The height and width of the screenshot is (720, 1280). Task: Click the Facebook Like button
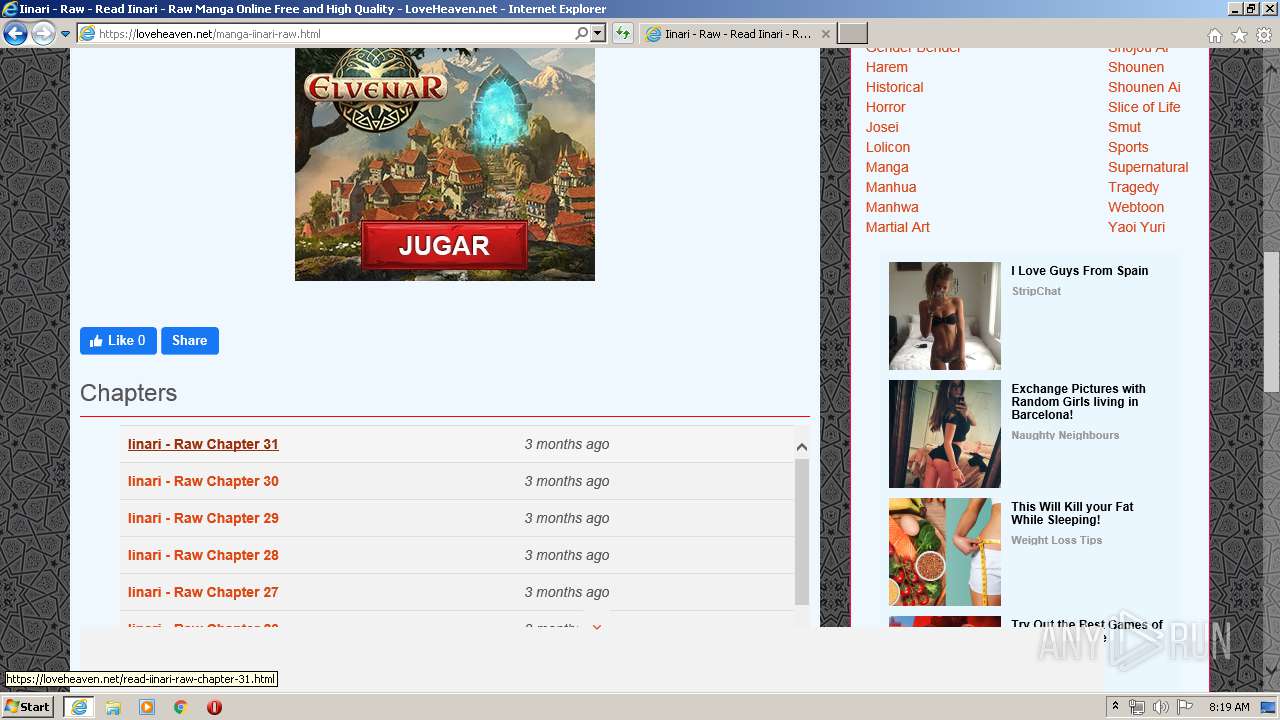118,341
